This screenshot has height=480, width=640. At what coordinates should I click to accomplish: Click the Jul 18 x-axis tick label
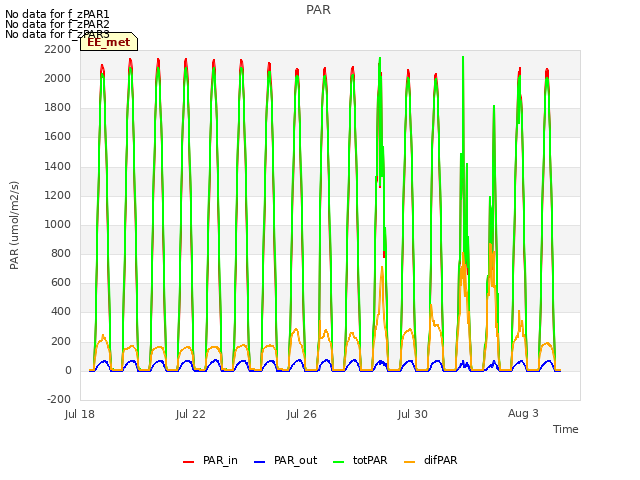[80, 414]
